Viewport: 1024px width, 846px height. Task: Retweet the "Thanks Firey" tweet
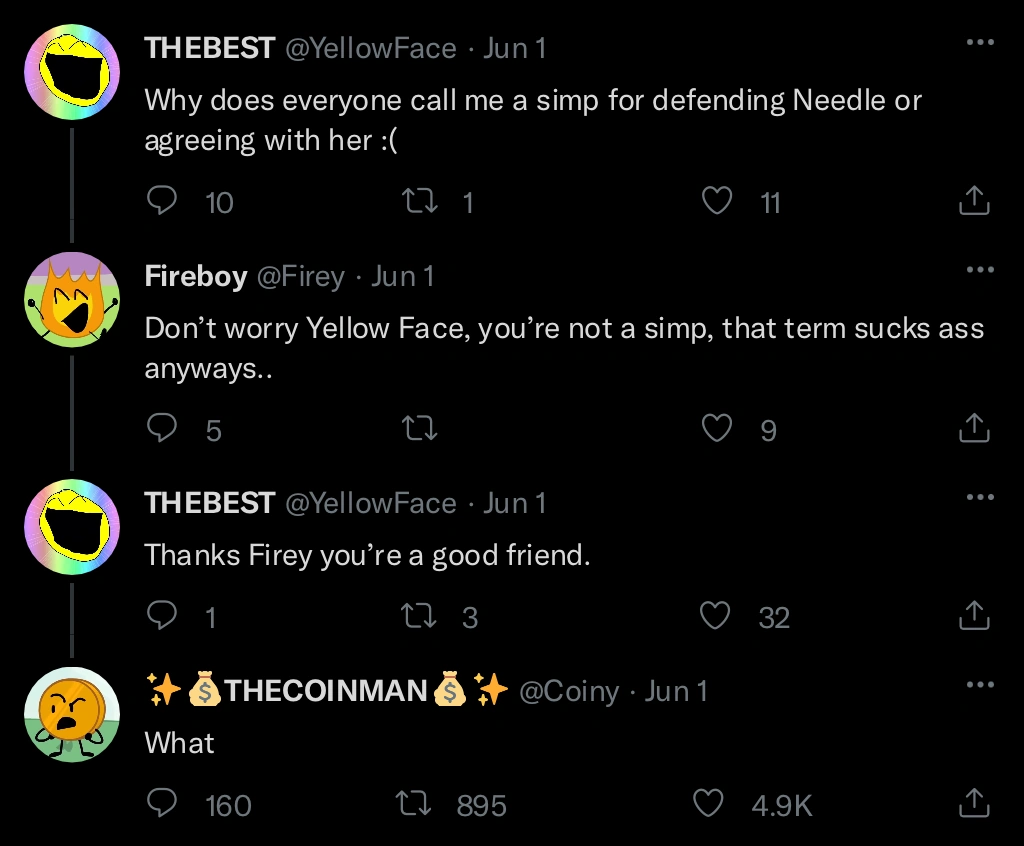420,616
